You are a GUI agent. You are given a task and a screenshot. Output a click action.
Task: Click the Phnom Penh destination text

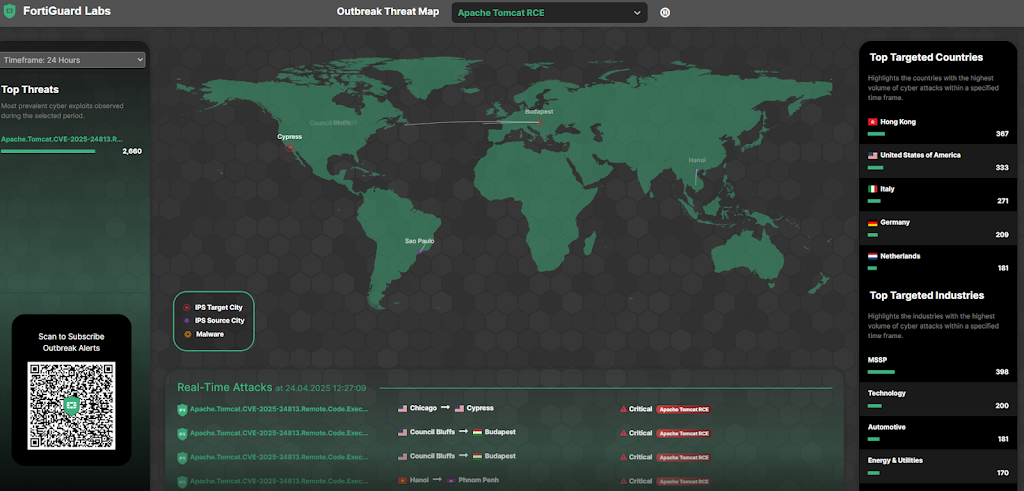478,481
